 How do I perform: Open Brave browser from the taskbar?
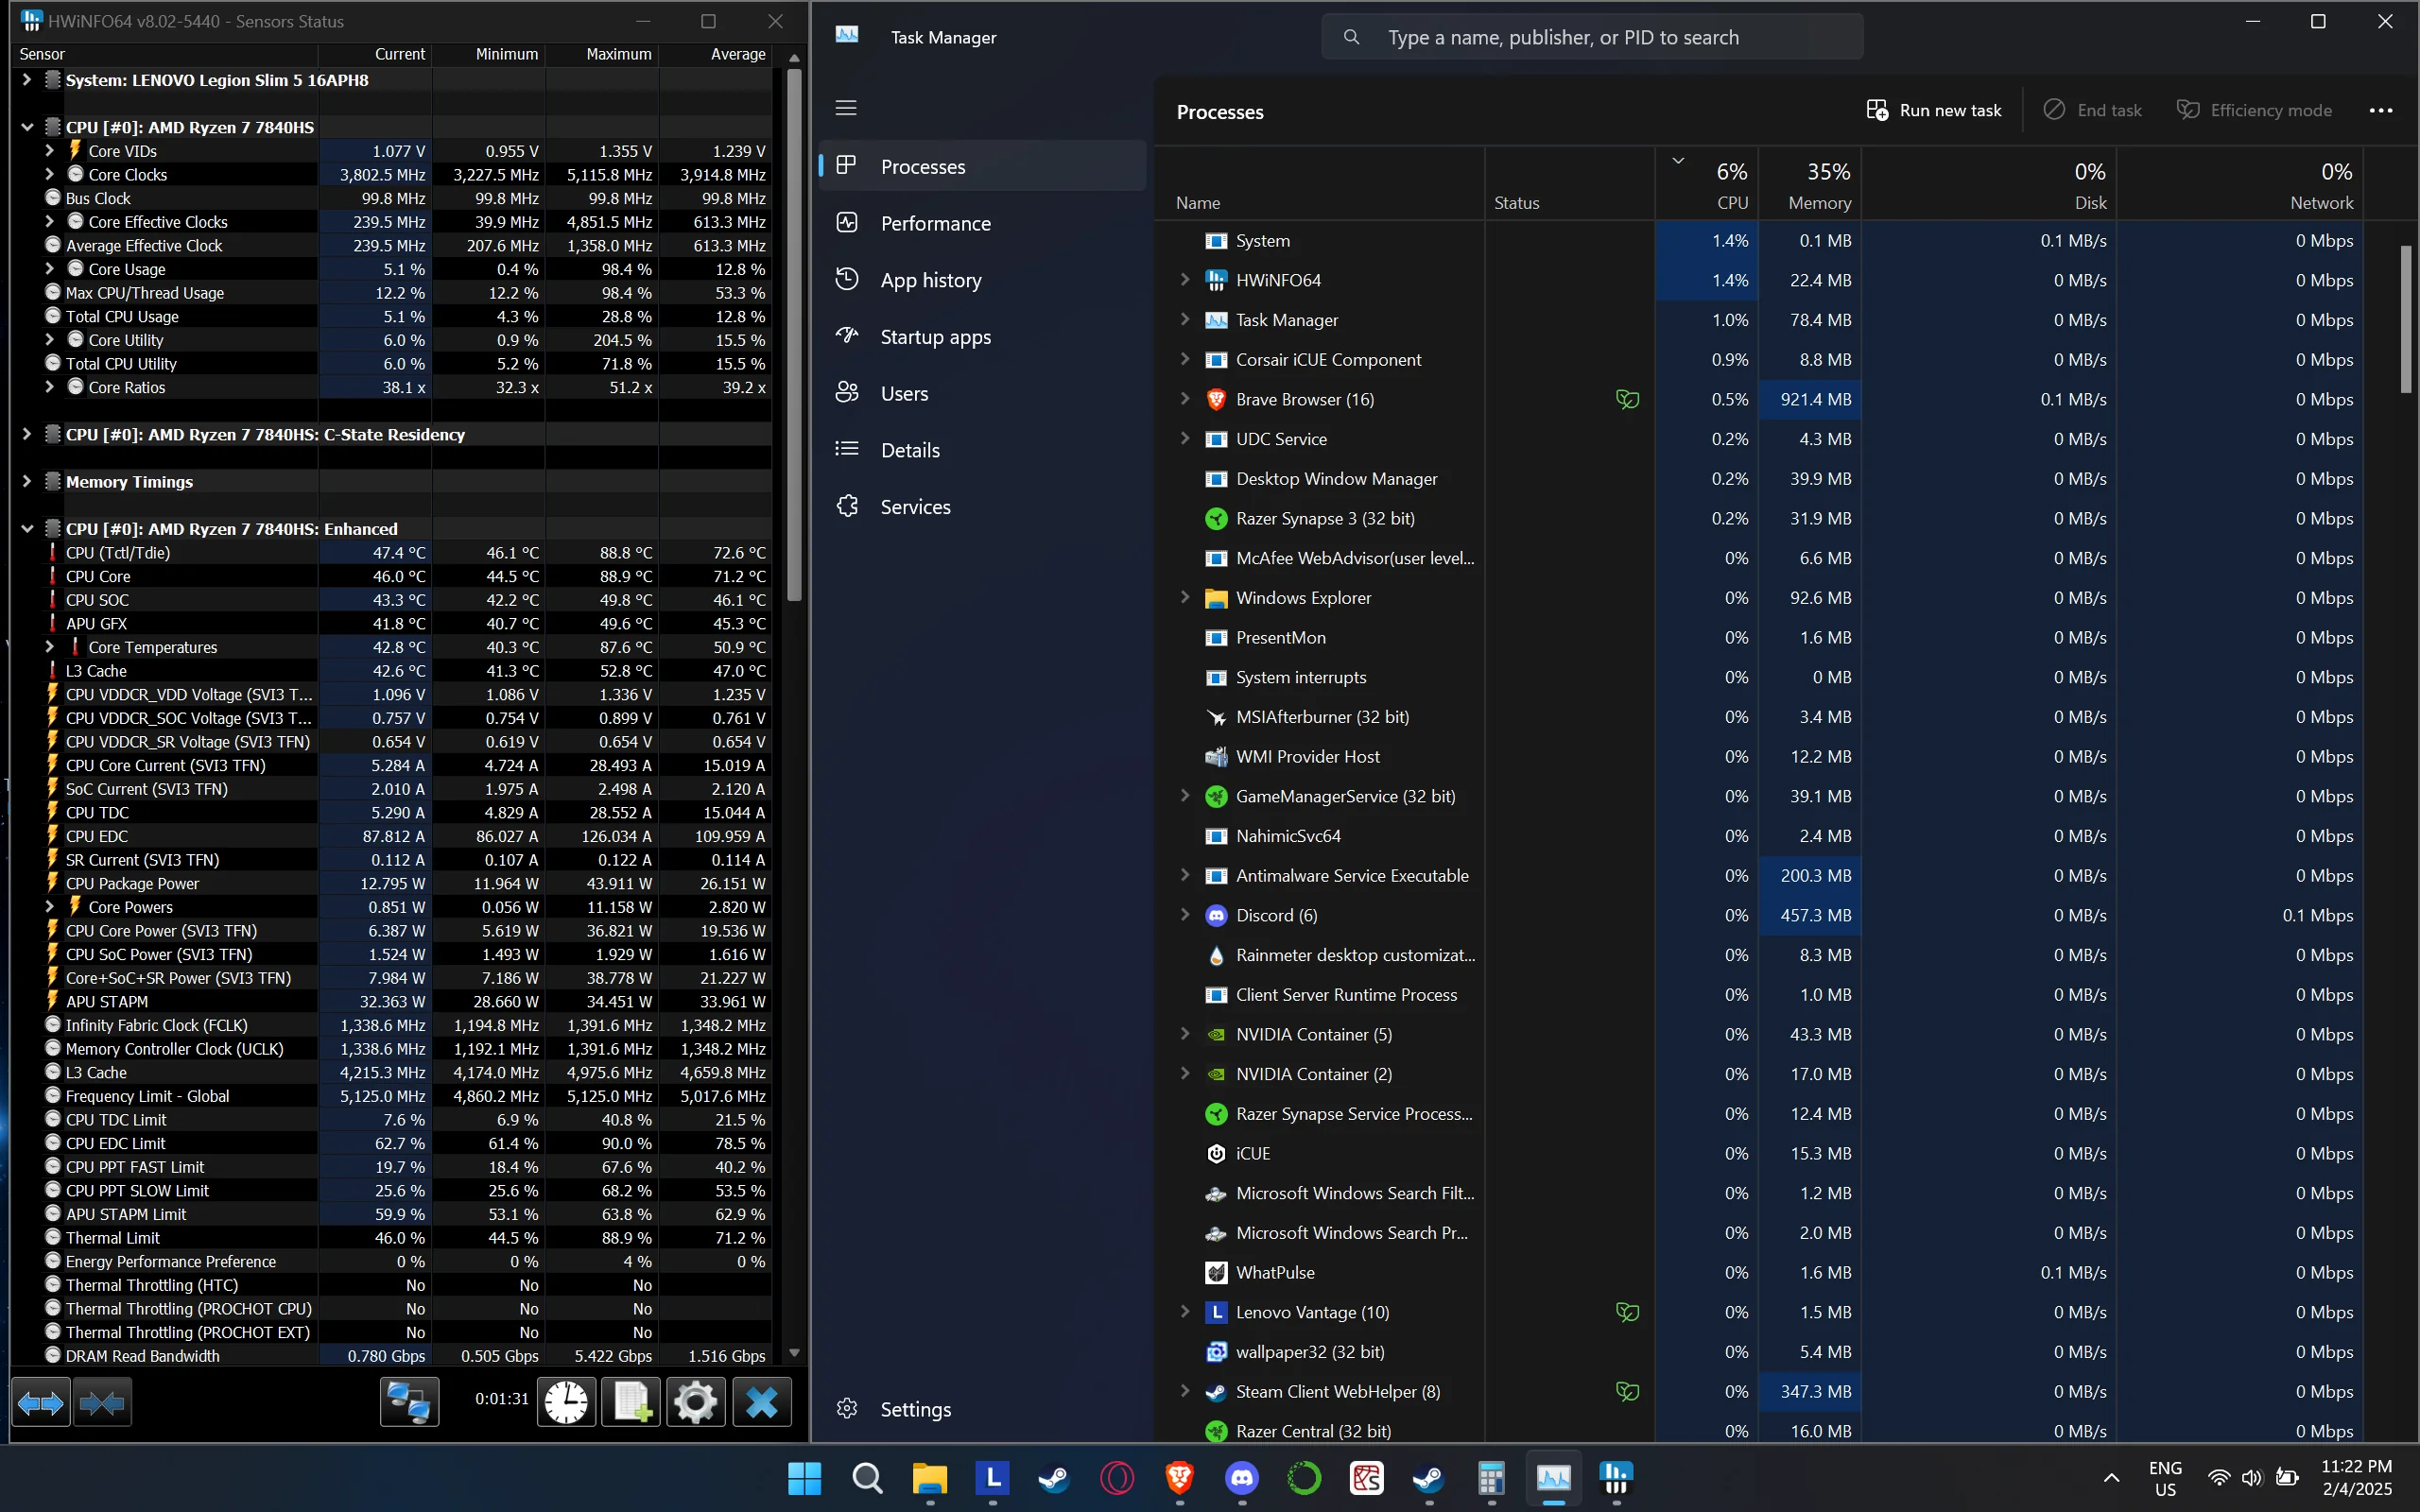(1180, 1478)
